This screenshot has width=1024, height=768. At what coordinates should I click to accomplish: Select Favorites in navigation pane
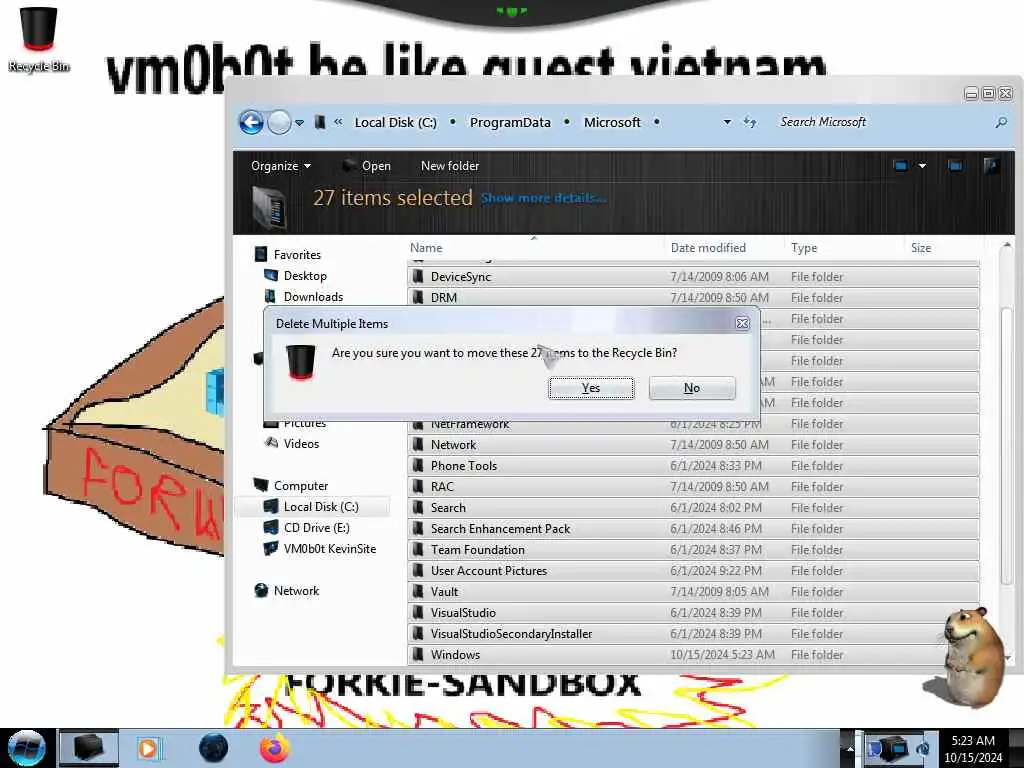297,255
